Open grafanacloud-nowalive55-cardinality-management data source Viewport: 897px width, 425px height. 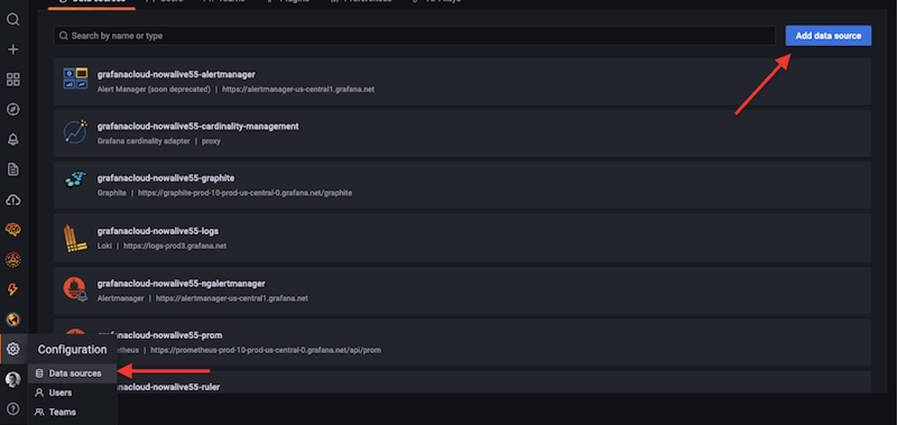[x=198, y=127]
